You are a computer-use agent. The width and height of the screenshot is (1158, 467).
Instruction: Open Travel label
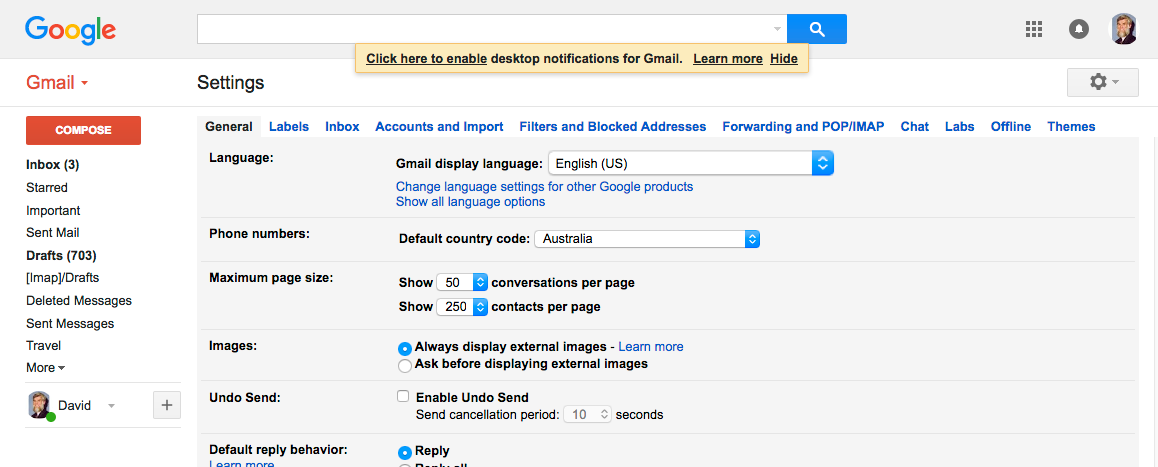click(44, 345)
